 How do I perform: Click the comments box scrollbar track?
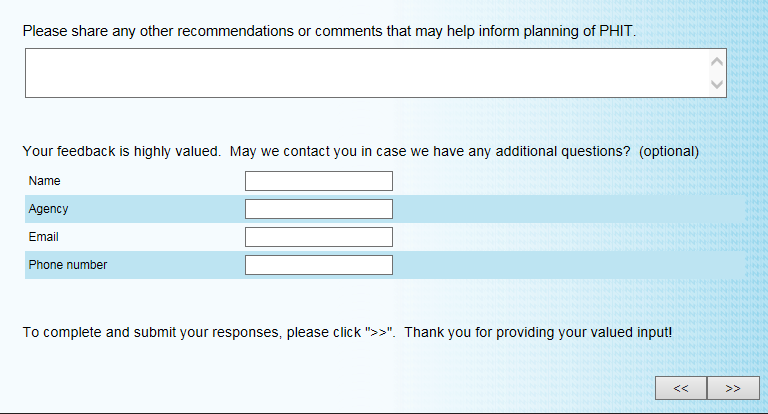716,73
